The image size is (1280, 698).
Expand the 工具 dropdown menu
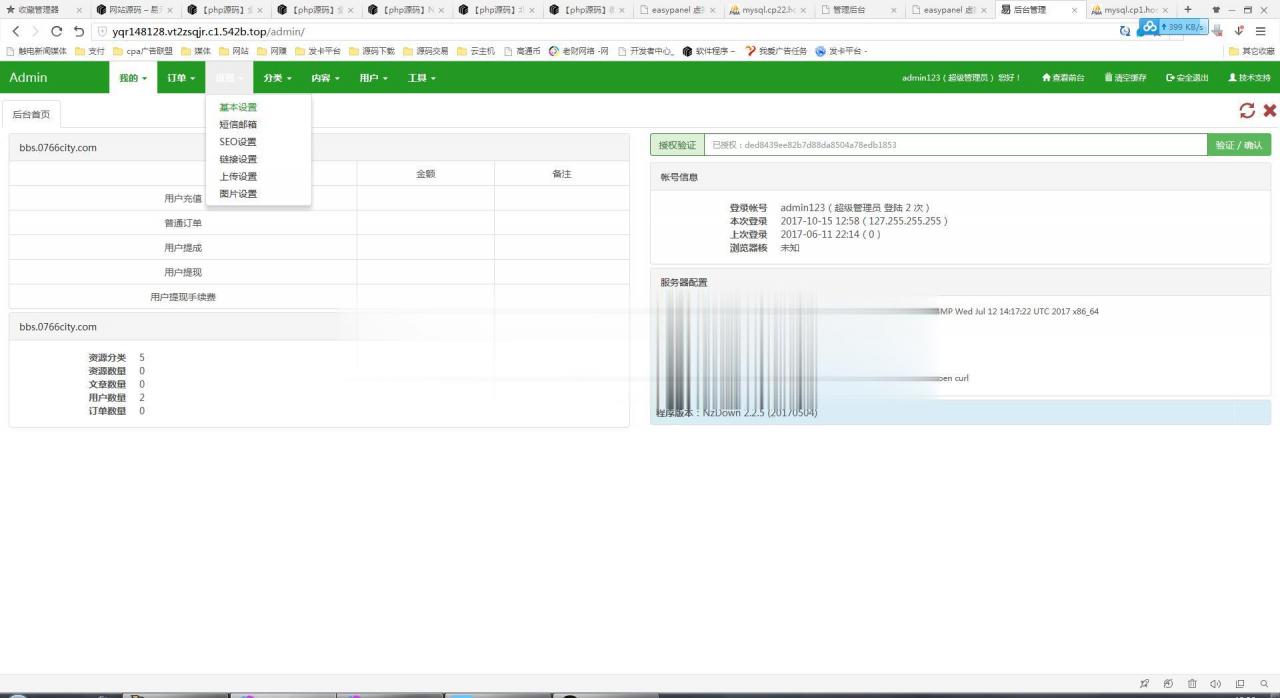point(421,77)
